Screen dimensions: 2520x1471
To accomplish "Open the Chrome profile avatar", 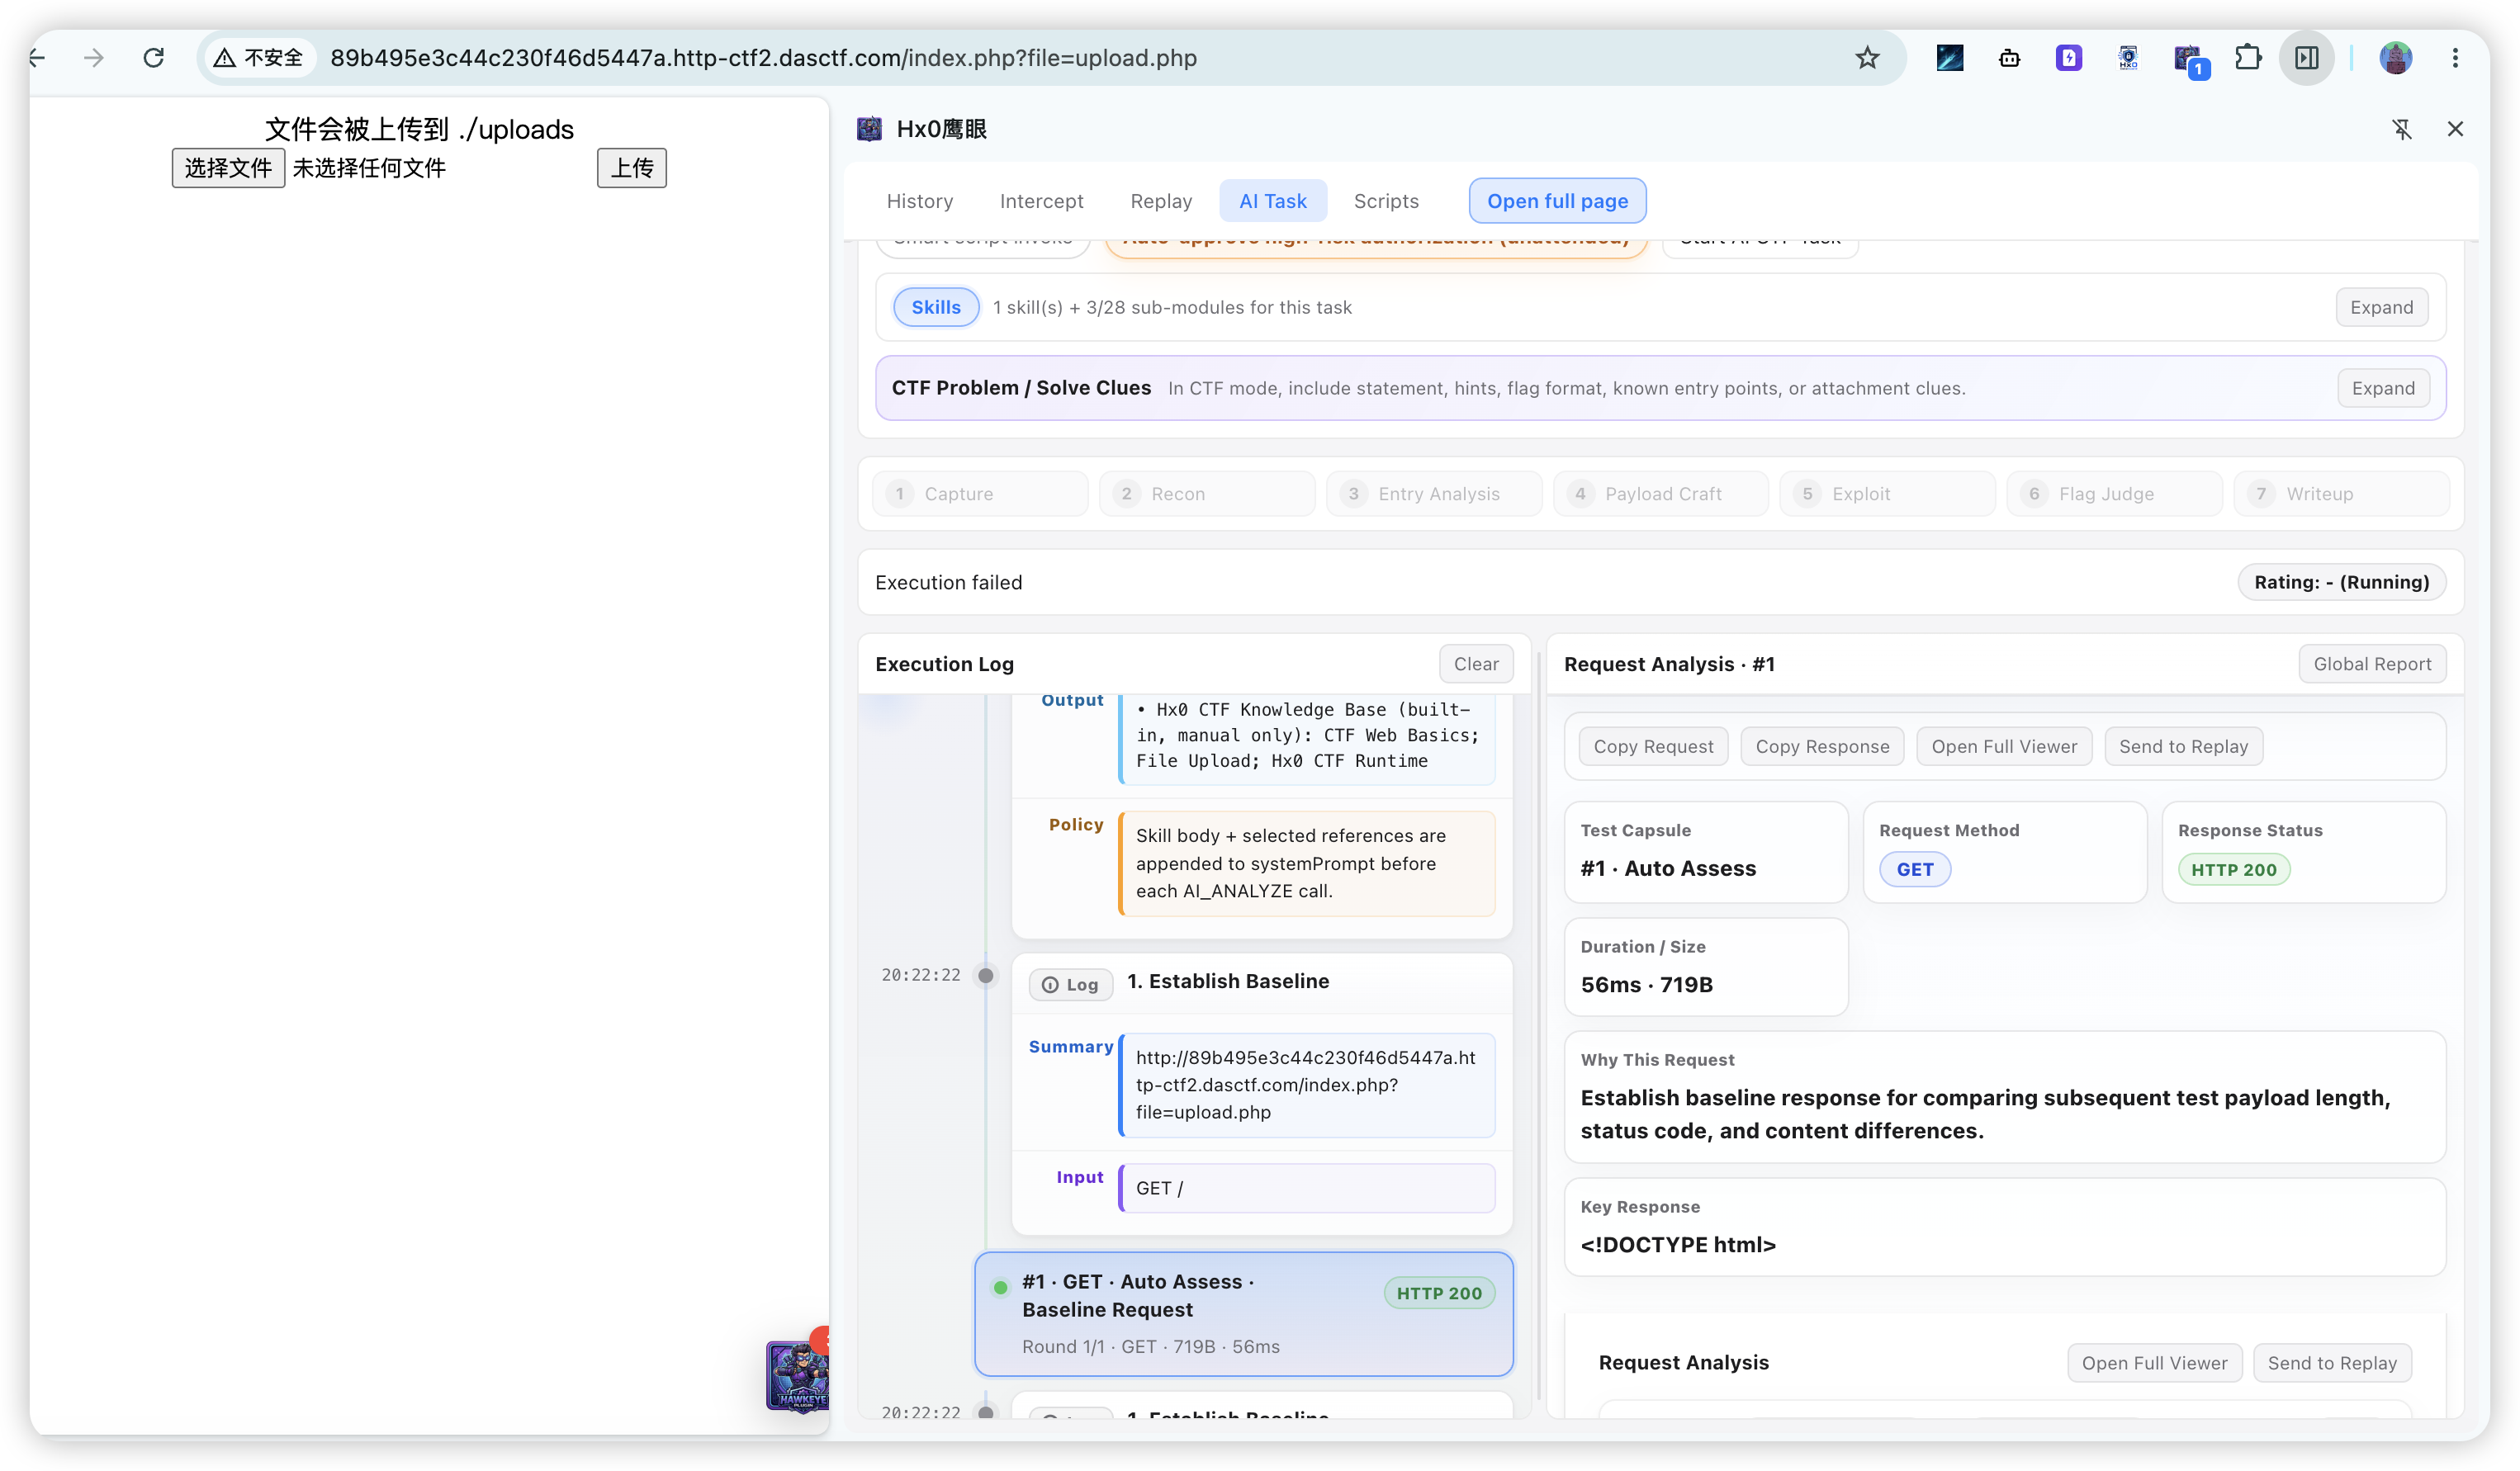I will (2395, 58).
